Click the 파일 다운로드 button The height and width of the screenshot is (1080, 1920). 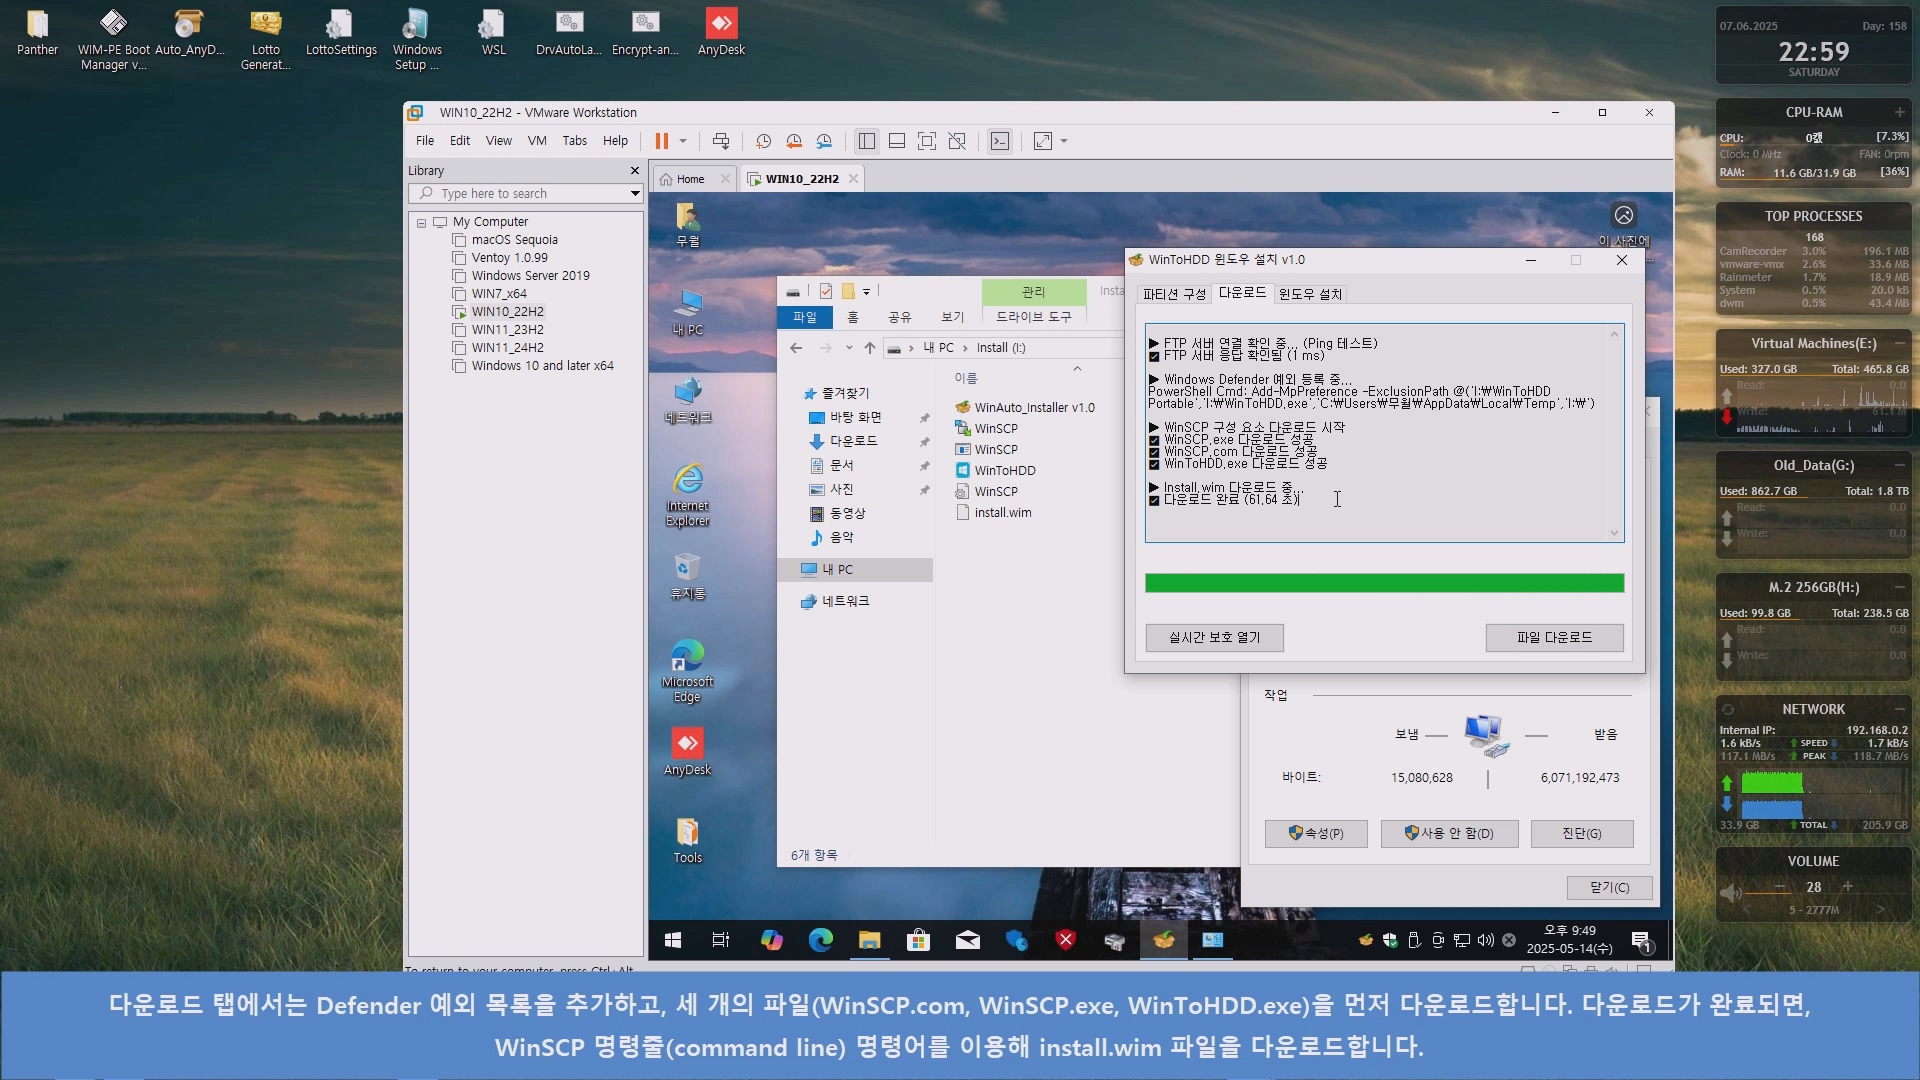[1554, 637]
